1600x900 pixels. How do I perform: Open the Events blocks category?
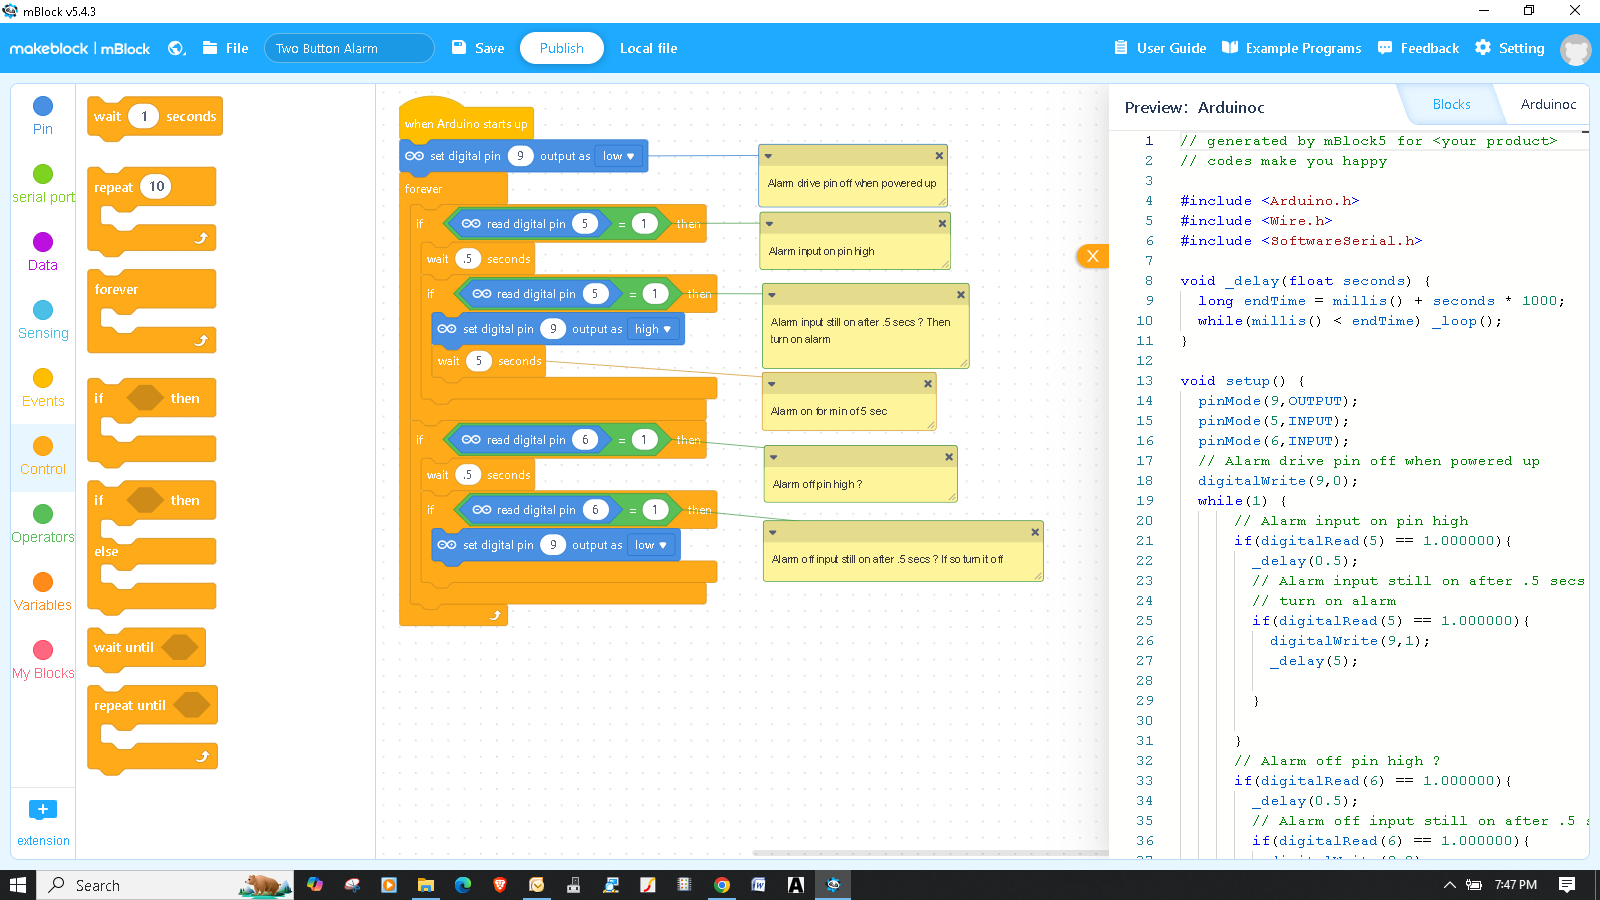[x=43, y=388]
